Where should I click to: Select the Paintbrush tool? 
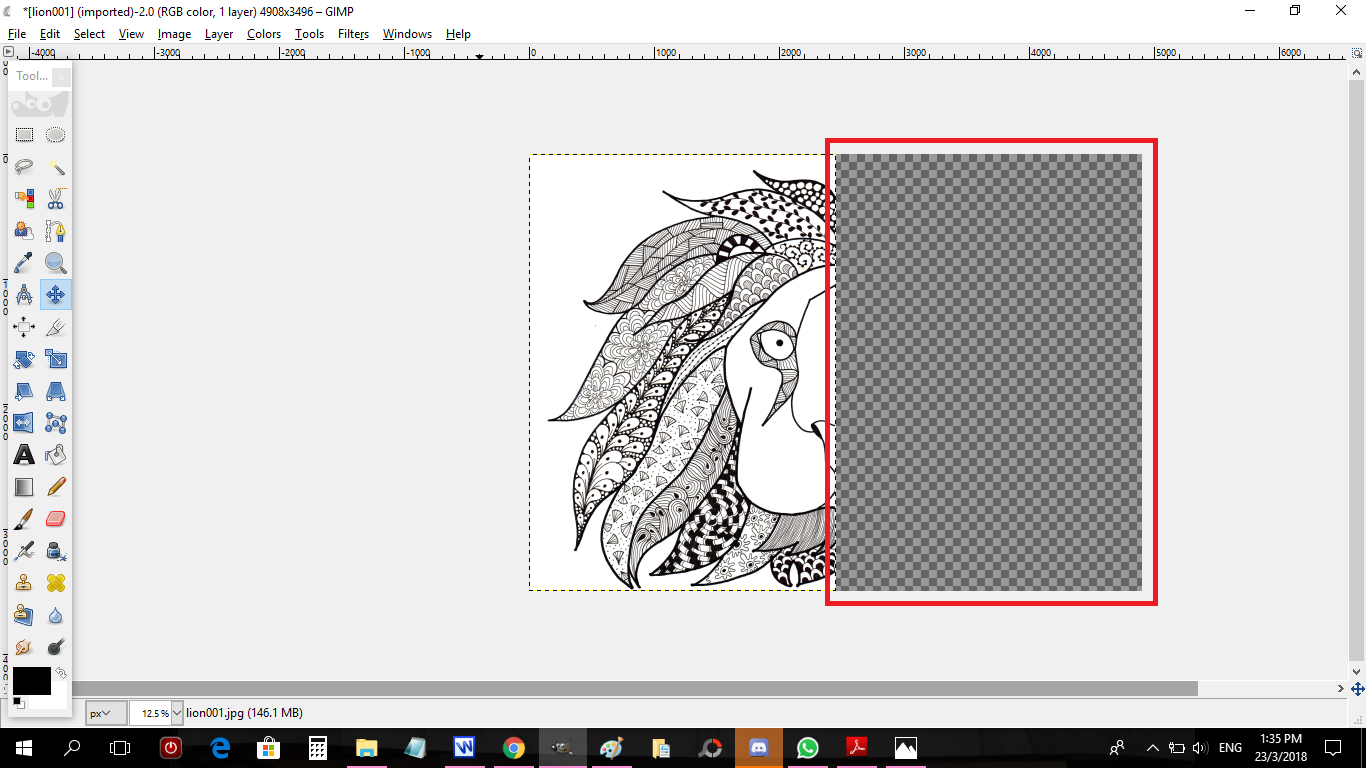click(x=24, y=519)
